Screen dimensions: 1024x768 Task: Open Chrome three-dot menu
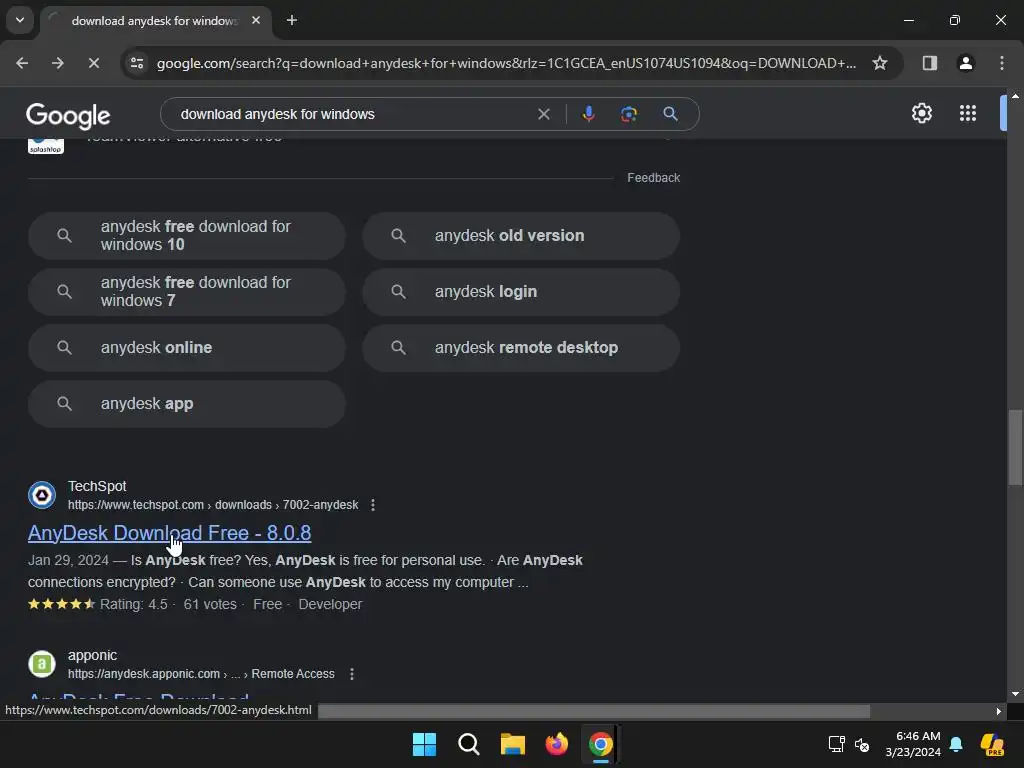click(x=1001, y=63)
